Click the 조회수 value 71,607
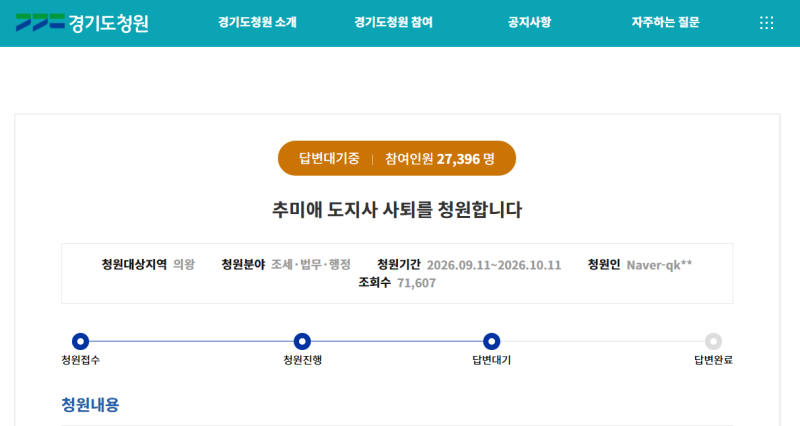Image resolution: width=800 pixels, height=426 pixels. [x=416, y=283]
